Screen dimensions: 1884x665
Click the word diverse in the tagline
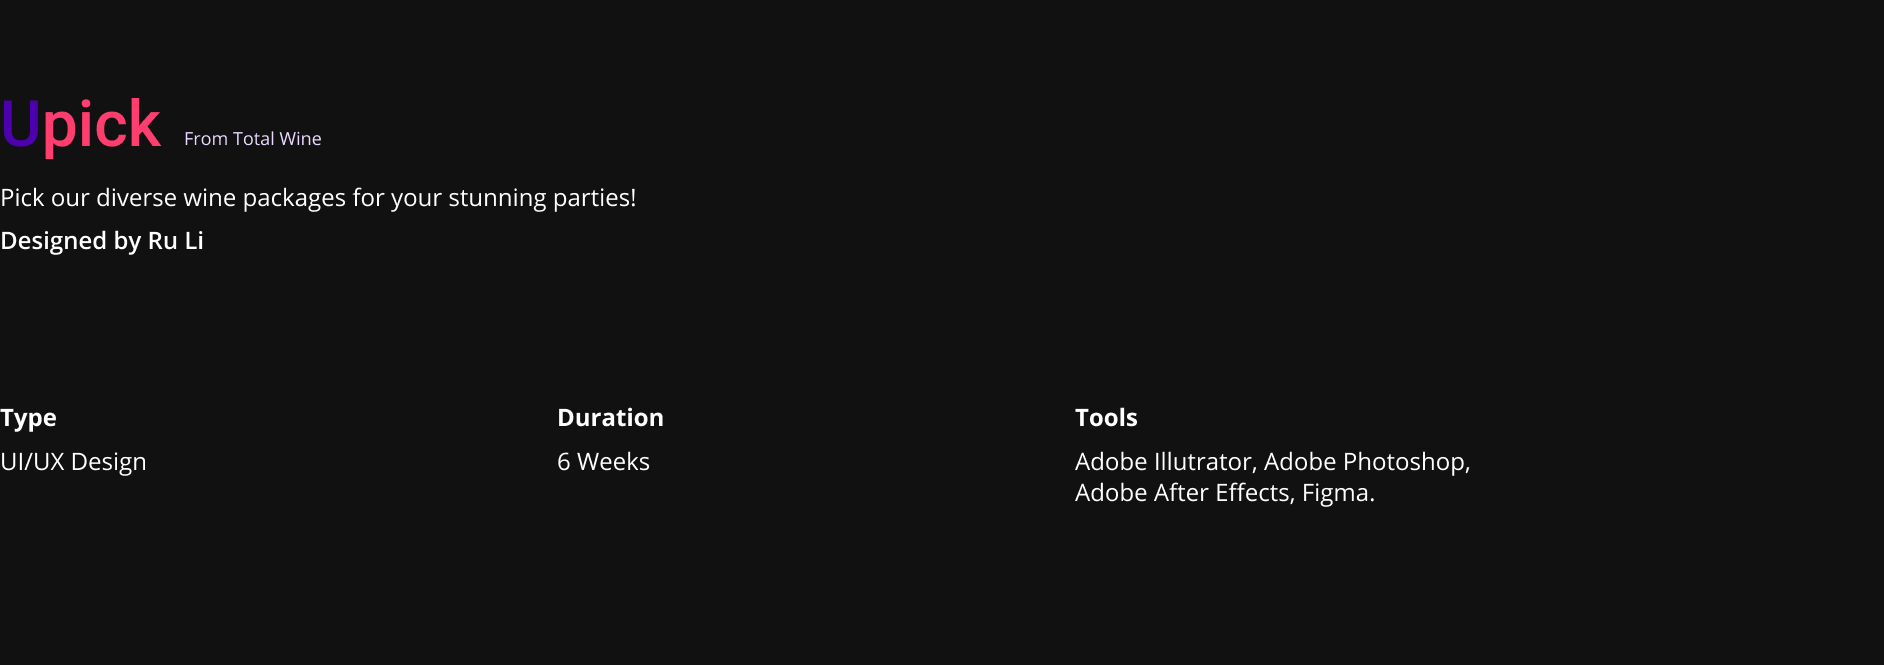136,198
